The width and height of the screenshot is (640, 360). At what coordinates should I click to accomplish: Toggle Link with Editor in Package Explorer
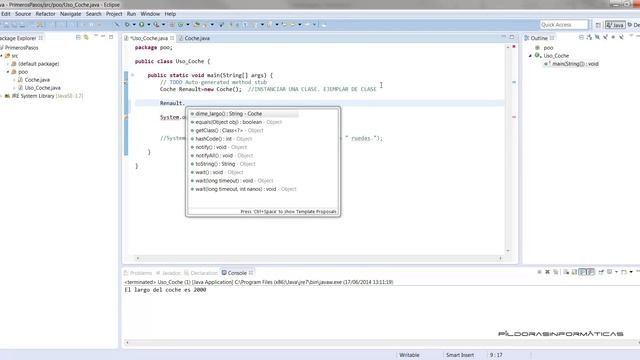[86, 37]
